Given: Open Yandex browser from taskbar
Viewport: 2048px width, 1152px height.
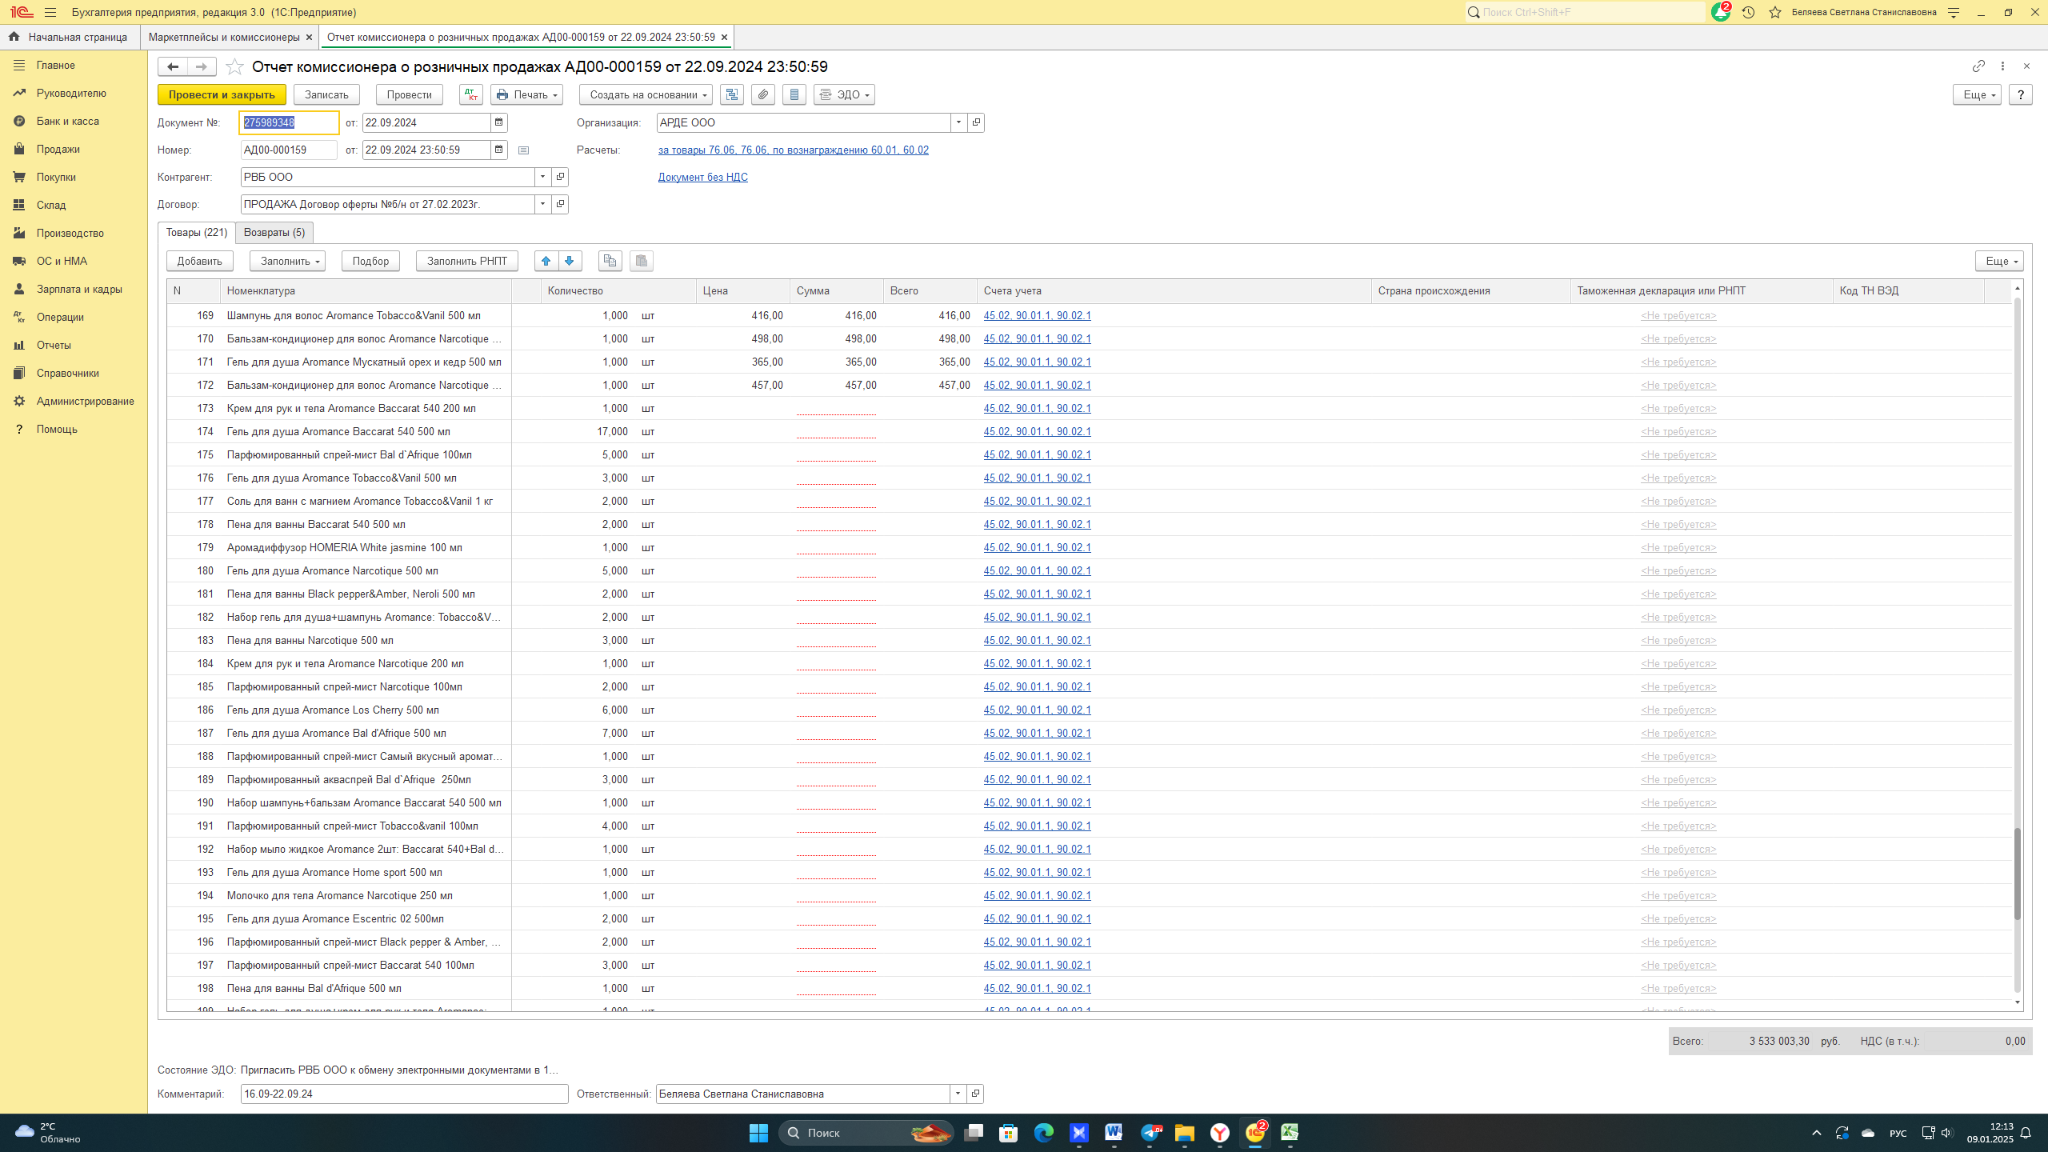Looking at the screenshot, I should (x=1220, y=1133).
